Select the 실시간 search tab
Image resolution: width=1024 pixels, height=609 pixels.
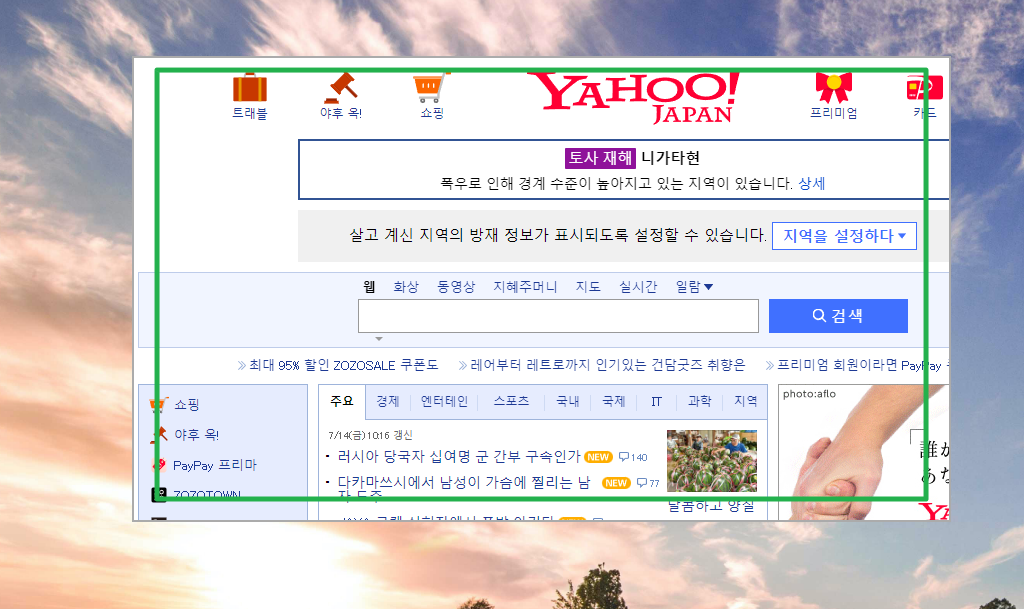(638, 287)
